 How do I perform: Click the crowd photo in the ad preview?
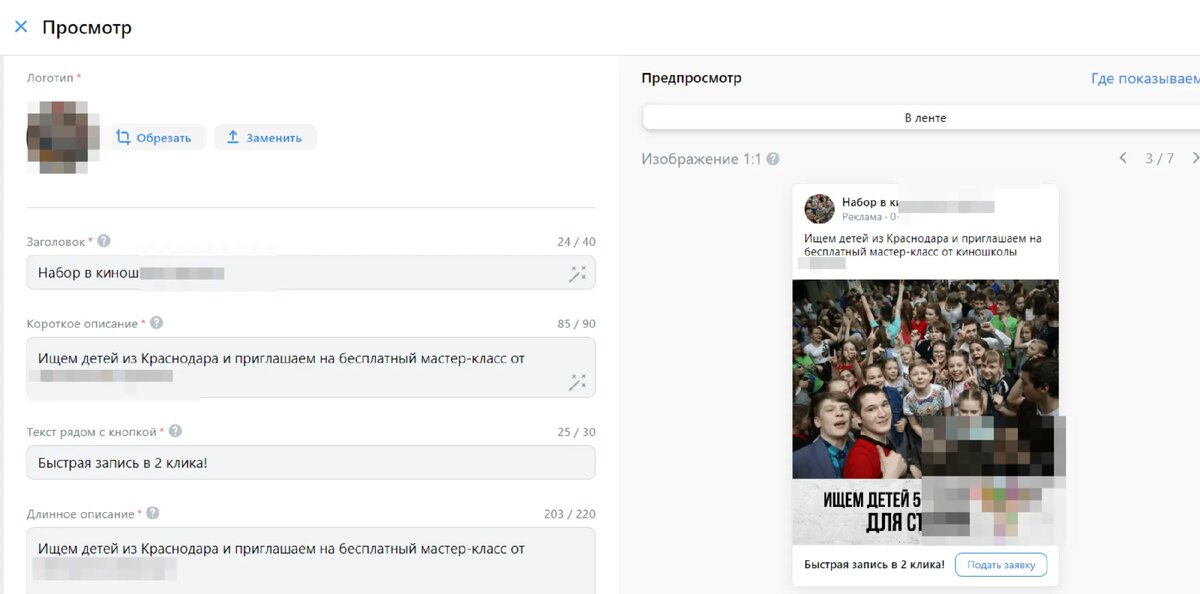pos(925,378)
